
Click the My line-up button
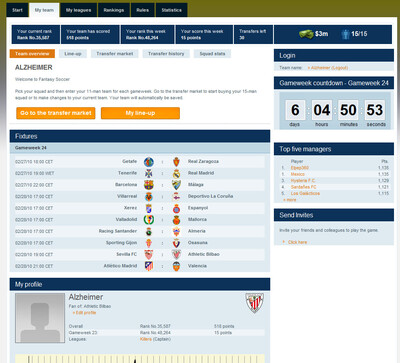tap(140, 113)
